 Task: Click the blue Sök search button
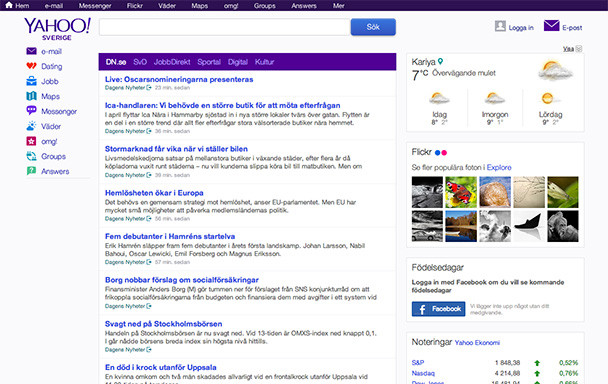click(373, 27)
